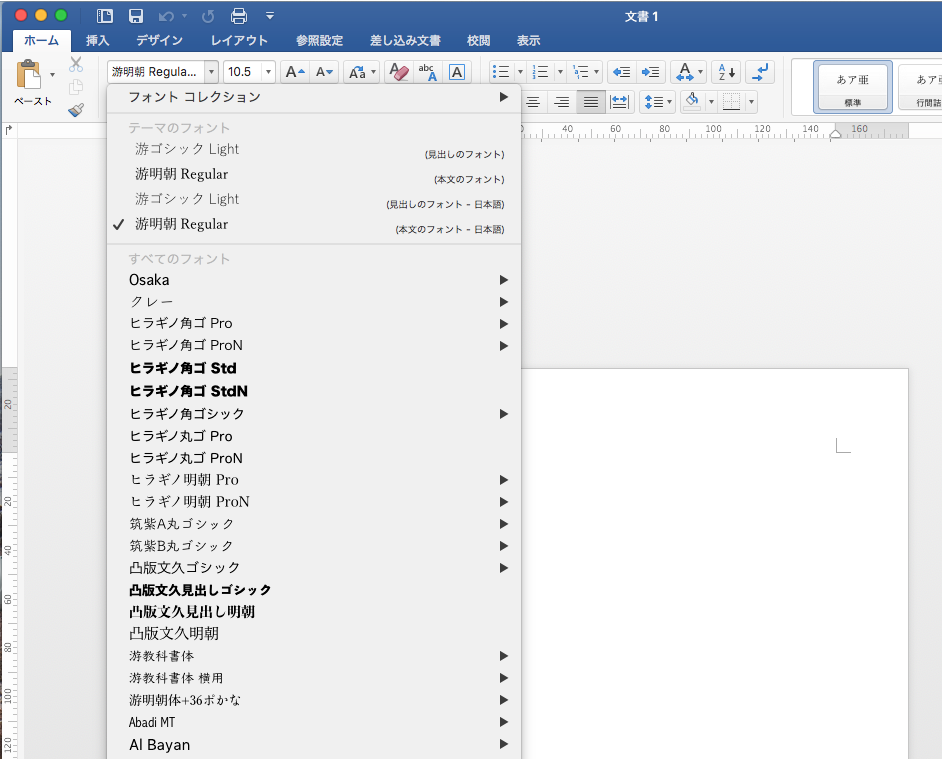This screenshot has height=759, width=942.
Task: Click the align right icon
Action: 562,102
